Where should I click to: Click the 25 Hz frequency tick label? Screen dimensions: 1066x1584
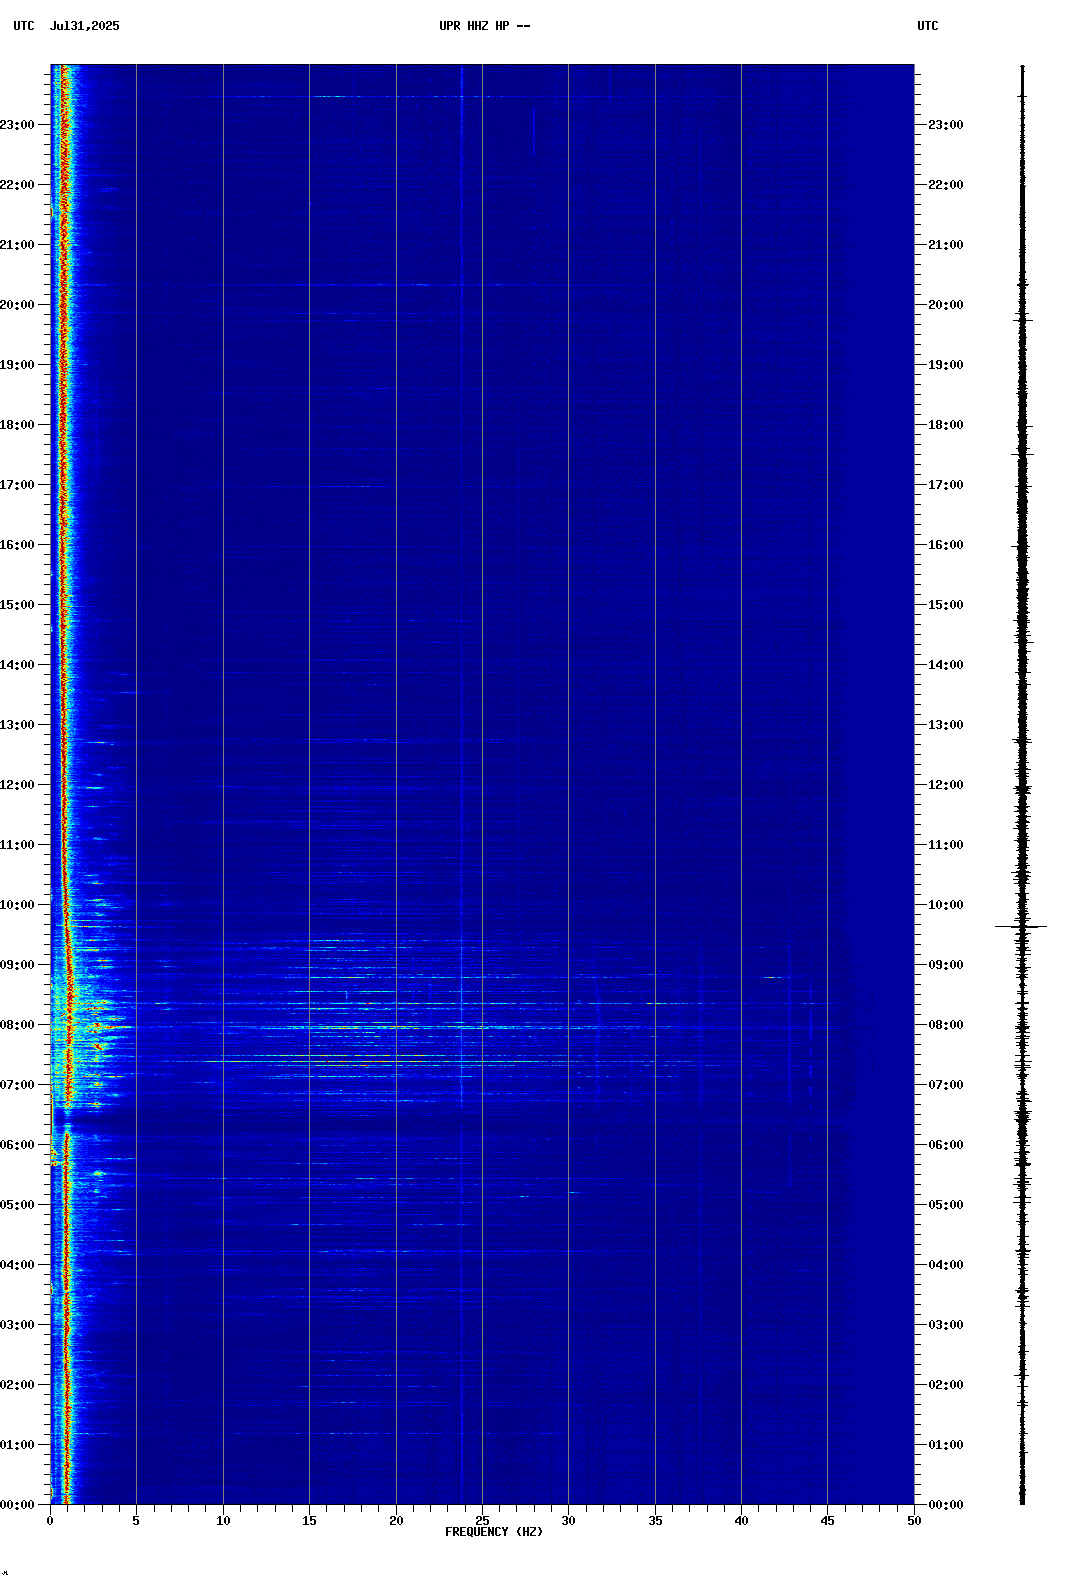(482, 1521)
